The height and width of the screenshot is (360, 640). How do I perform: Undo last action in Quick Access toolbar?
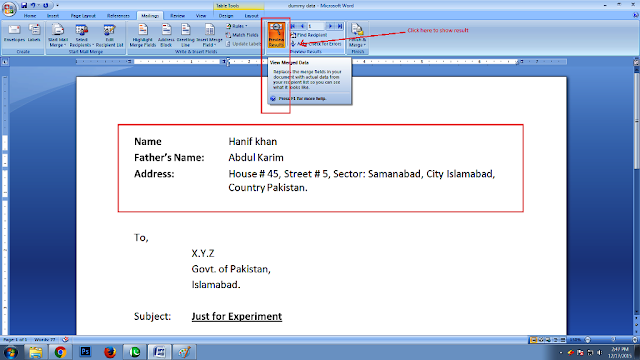pyautogui.click(x=33, y=5)
